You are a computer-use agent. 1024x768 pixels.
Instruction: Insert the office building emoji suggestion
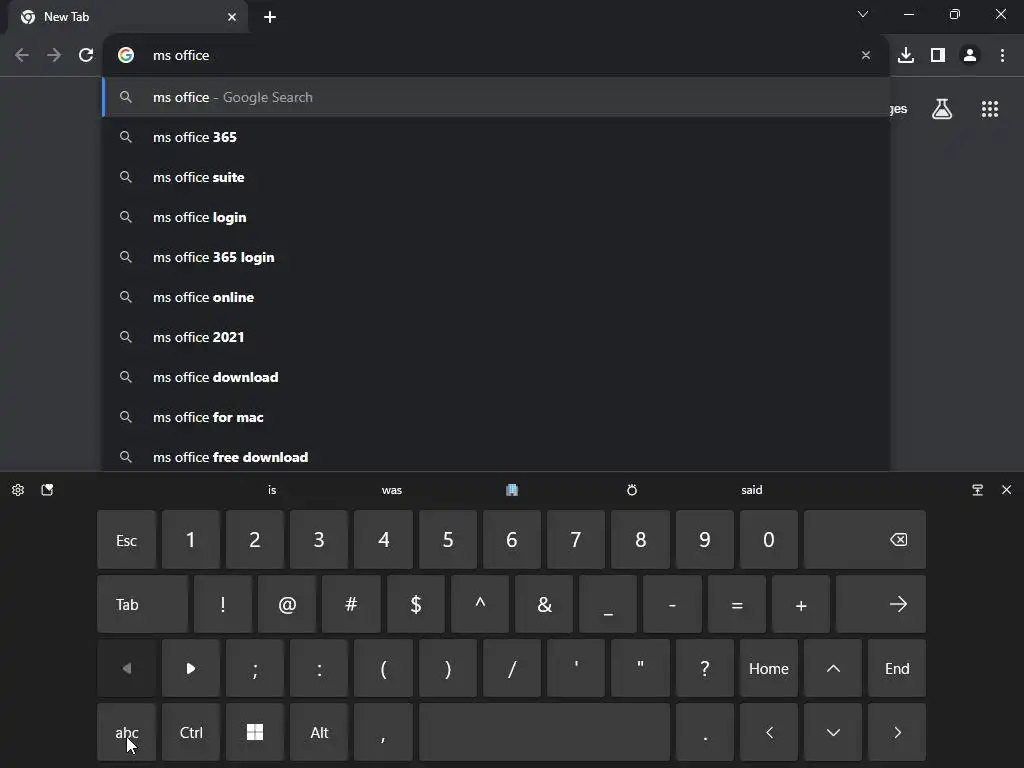(512, 490)
